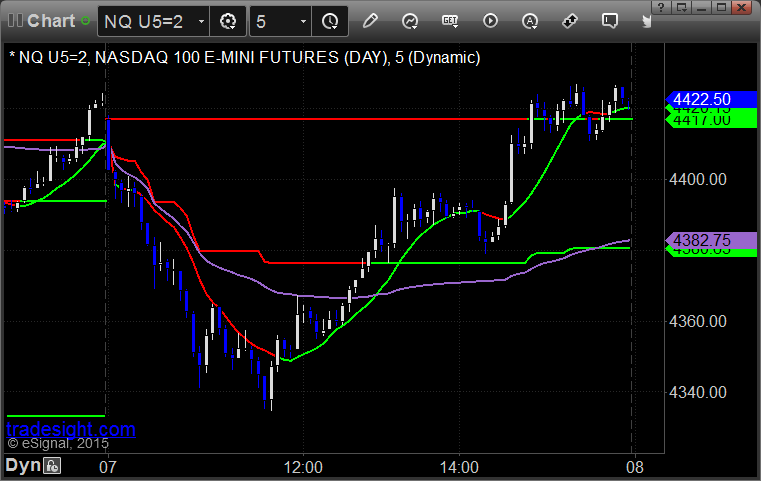Click the green symbol-link circle beside Chart
The height and width of the screenshot is (481, 761).
pos(85,21)
